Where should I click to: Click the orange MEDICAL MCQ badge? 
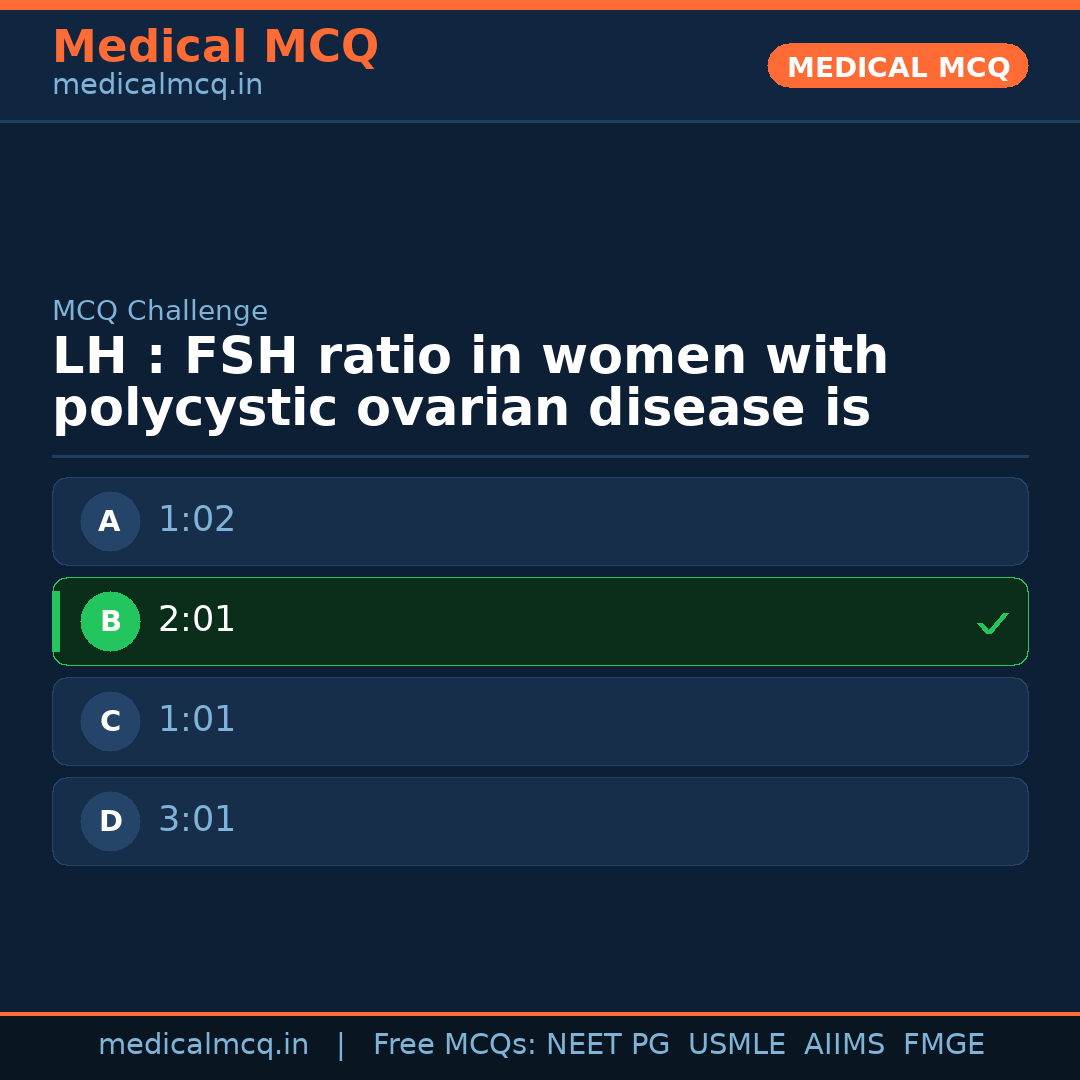pos(897,66)
